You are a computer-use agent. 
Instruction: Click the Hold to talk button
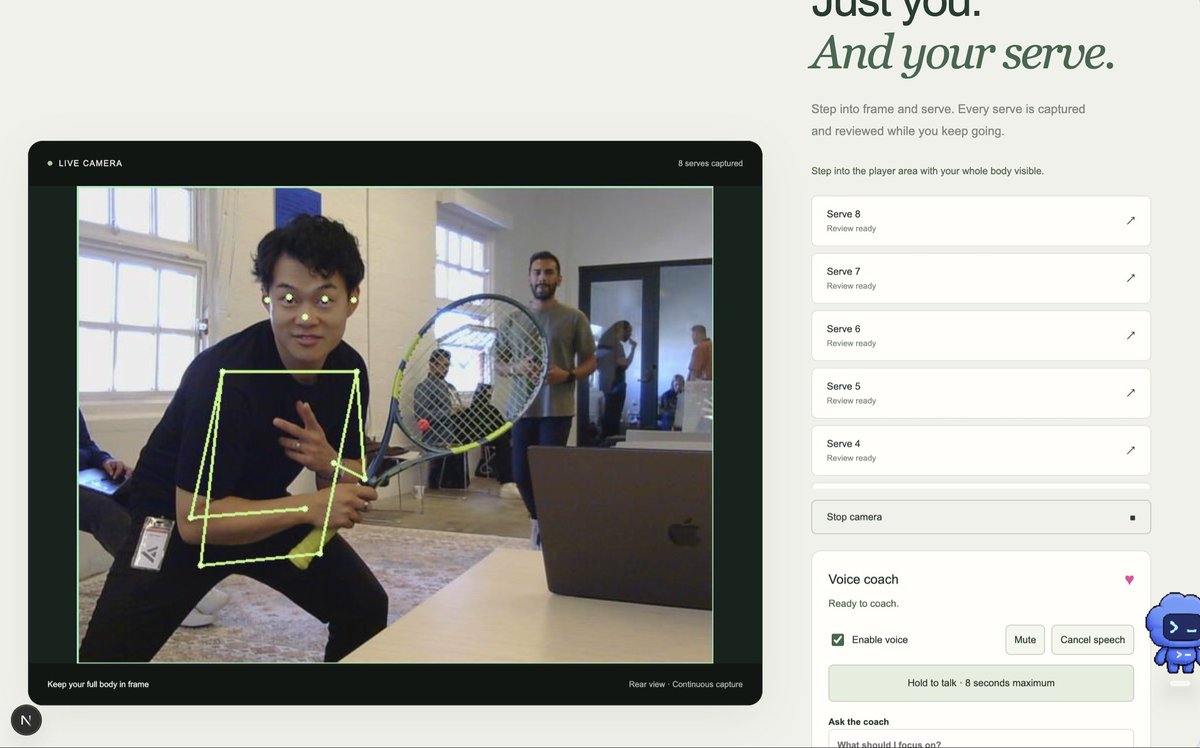pyautogui.click(x=981, y=683)
